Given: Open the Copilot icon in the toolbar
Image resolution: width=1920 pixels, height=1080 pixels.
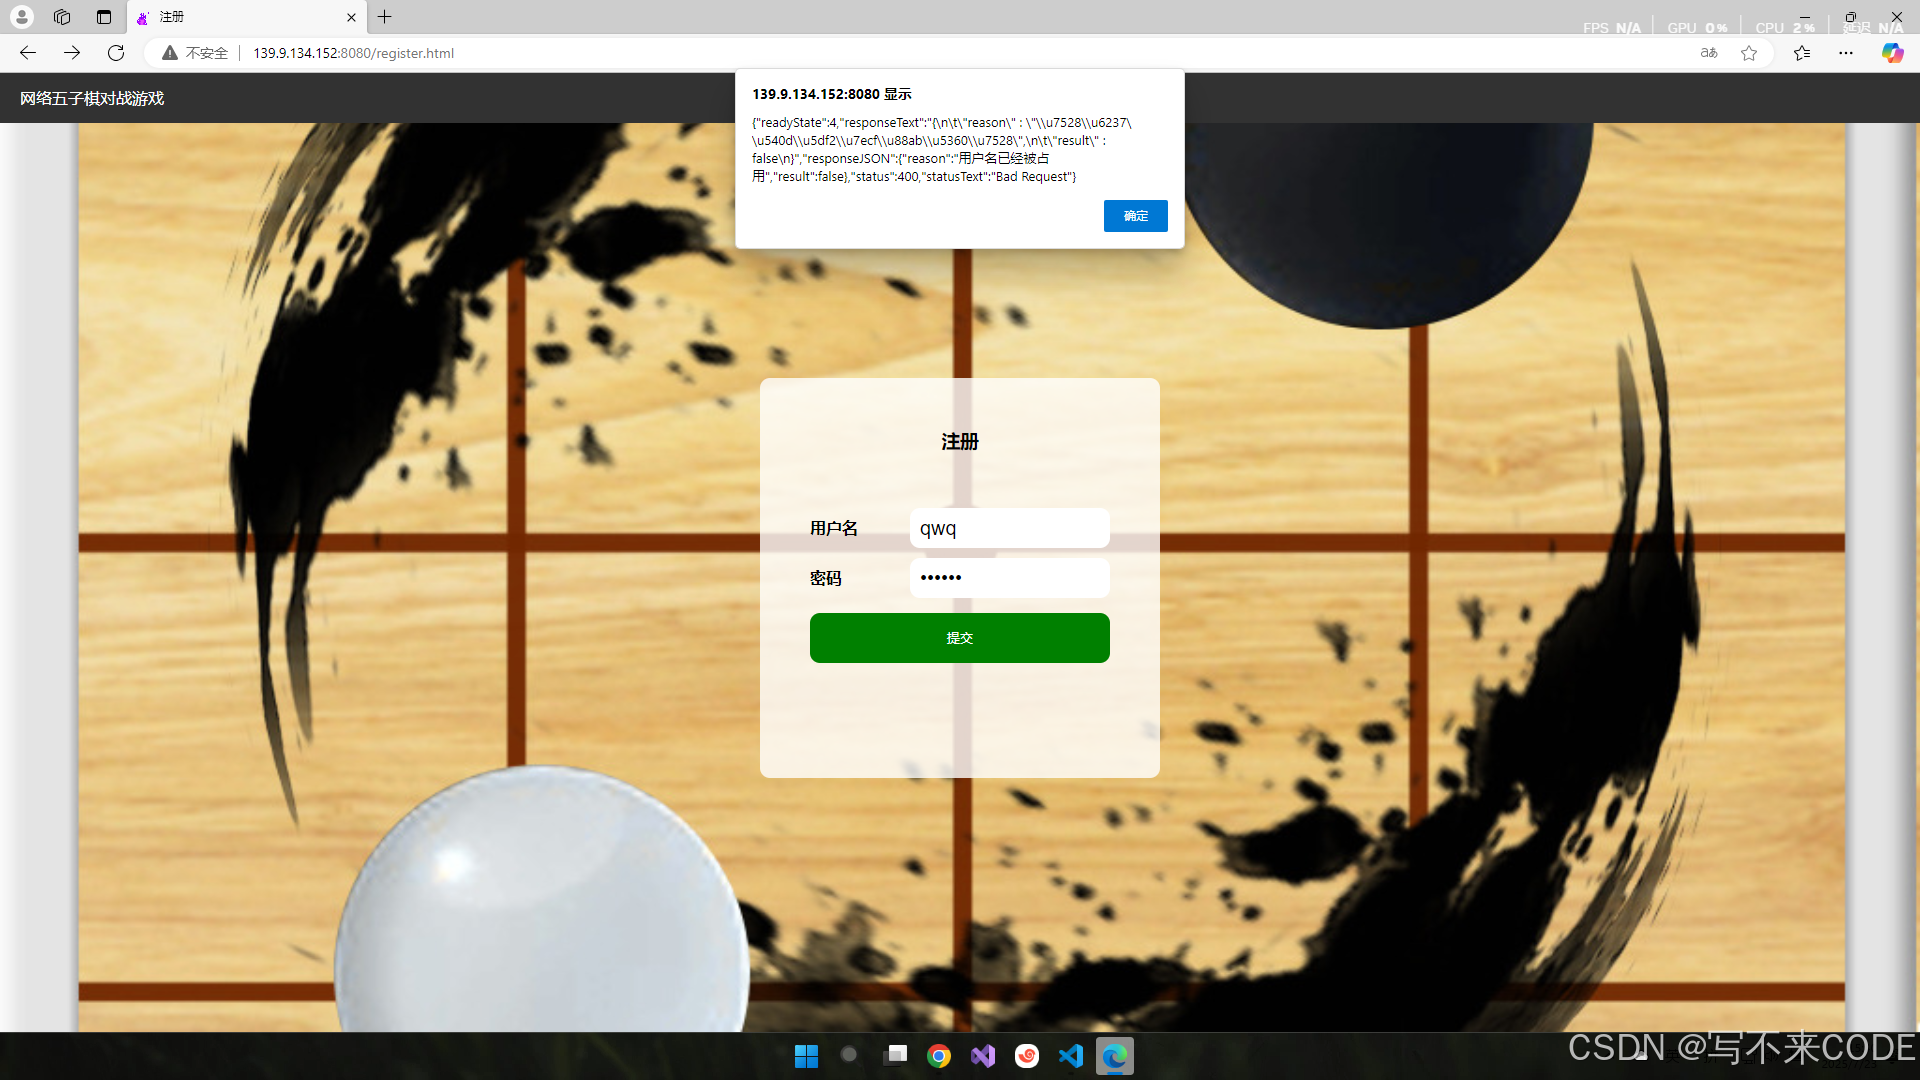Looking at the screenshot, I should tap(1892, 53).
